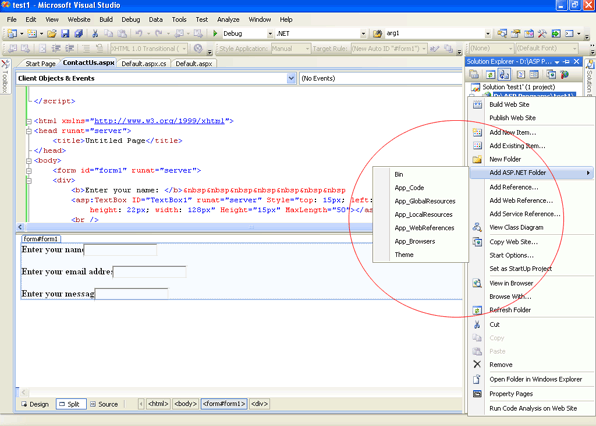
Task: Click the <div> breadcrumb tag selector
Action: [x=260, y=404]
